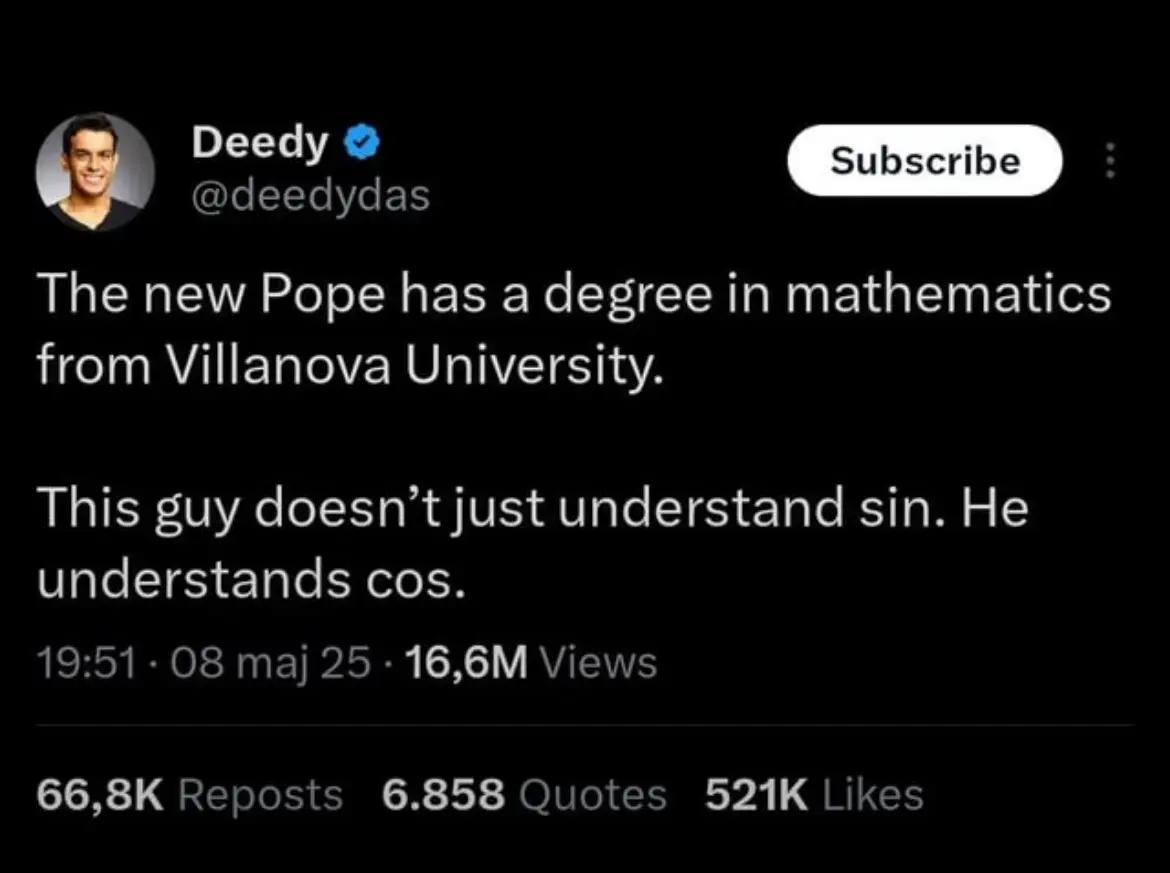Open the @deedydas handle link

click(x=310, y=196)
